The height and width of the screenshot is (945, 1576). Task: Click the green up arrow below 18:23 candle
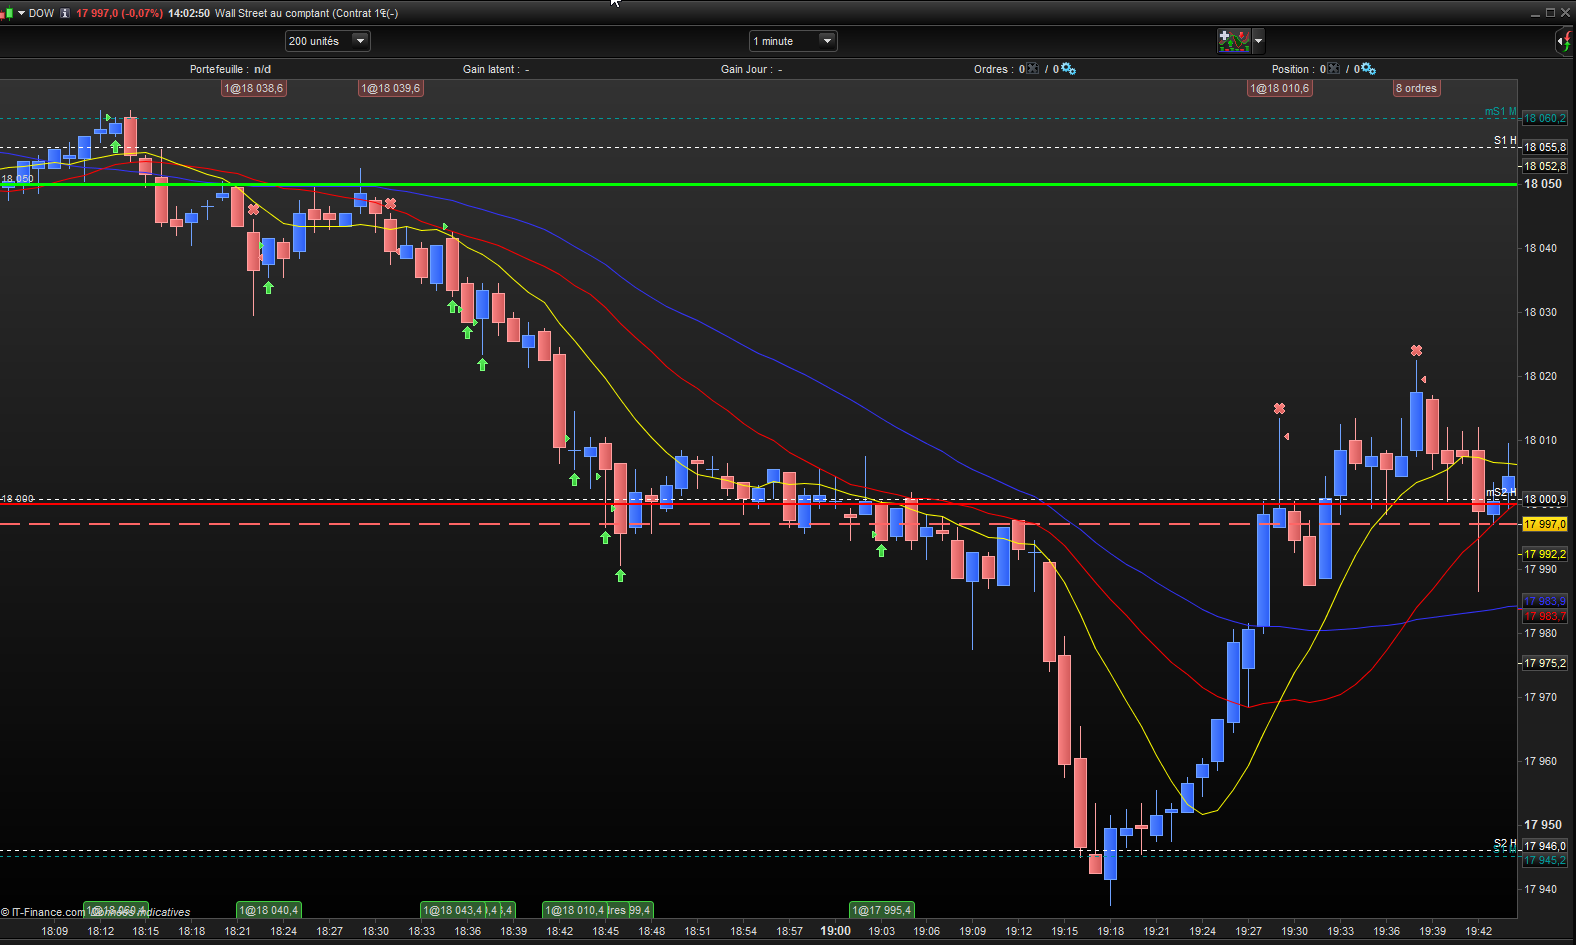268,288
